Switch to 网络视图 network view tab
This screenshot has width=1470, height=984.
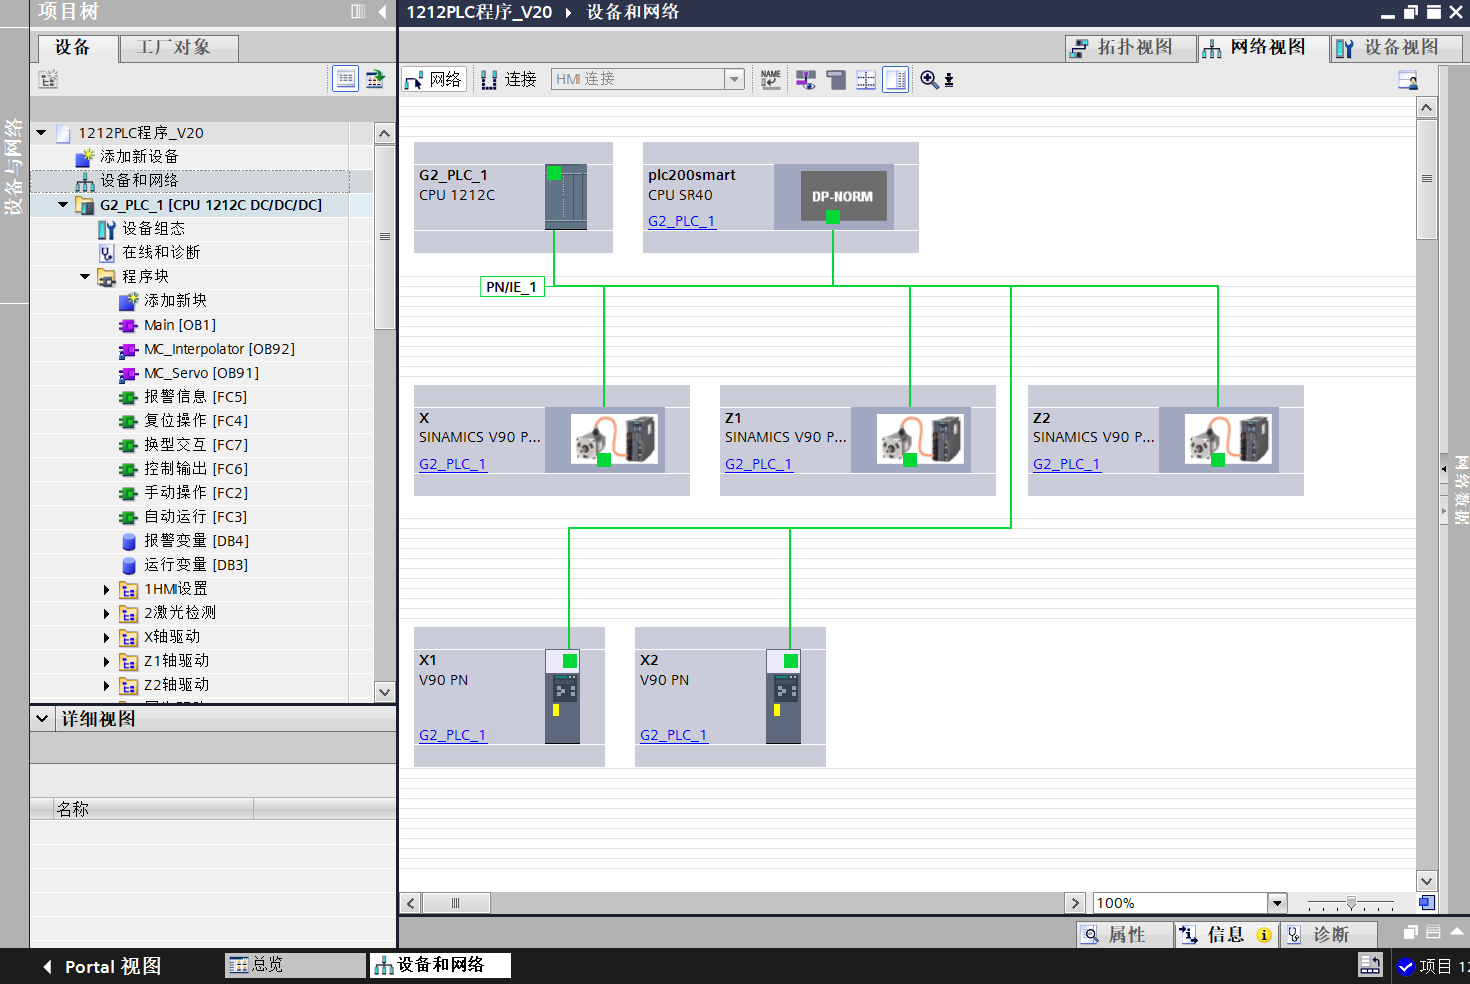(1263, 47)
